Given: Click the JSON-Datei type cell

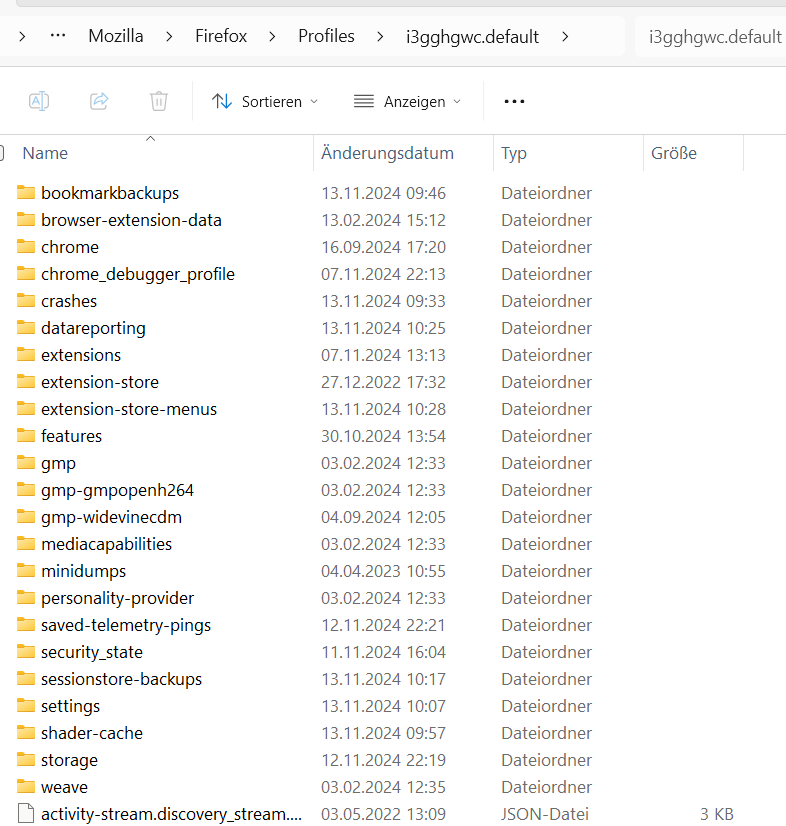Looking at the screenshot, I should 545,814.
